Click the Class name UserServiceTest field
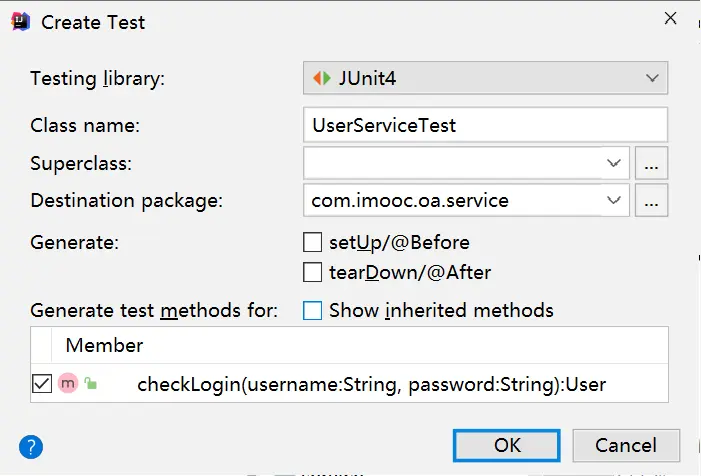Image resolution: width=701 pixels, height=476 pixels. (485, 125)
